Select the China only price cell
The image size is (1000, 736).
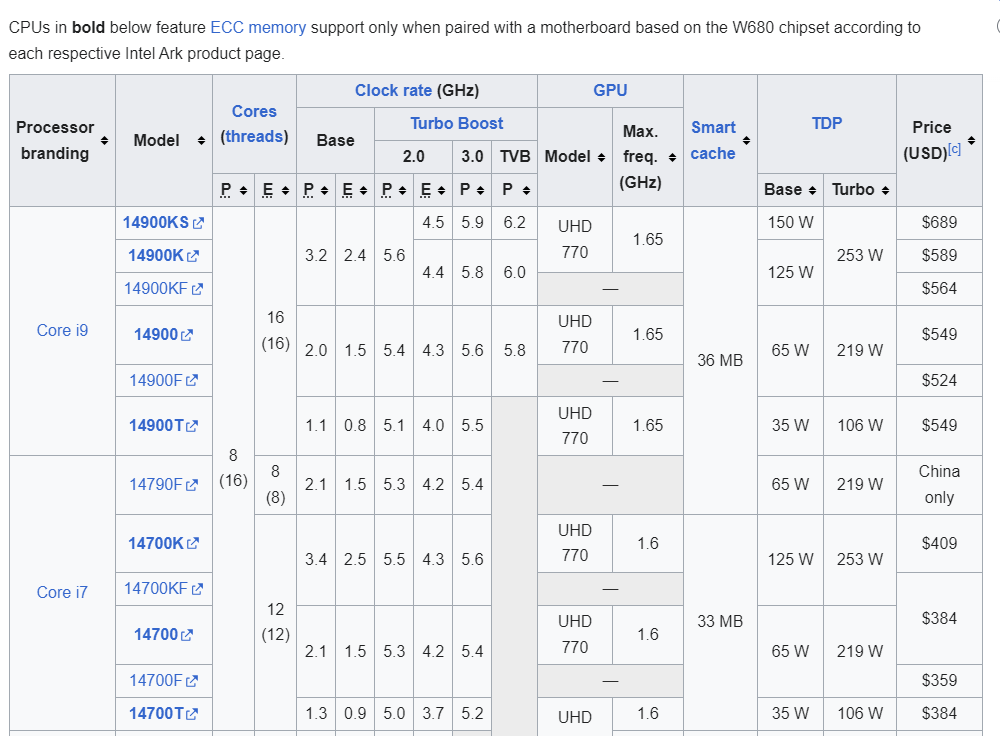[x=939, y=485]
